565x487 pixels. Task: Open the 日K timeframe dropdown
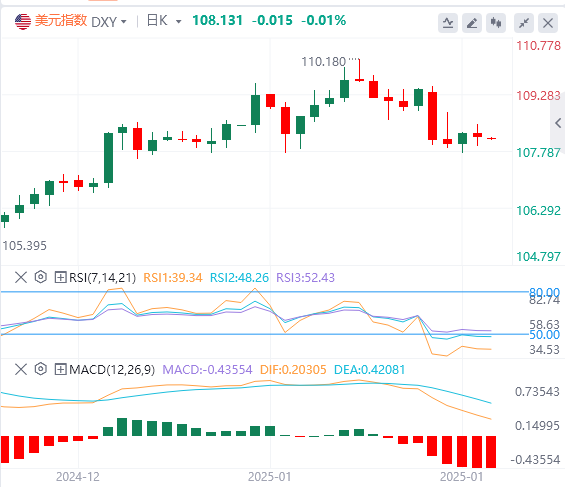point(164,21)
